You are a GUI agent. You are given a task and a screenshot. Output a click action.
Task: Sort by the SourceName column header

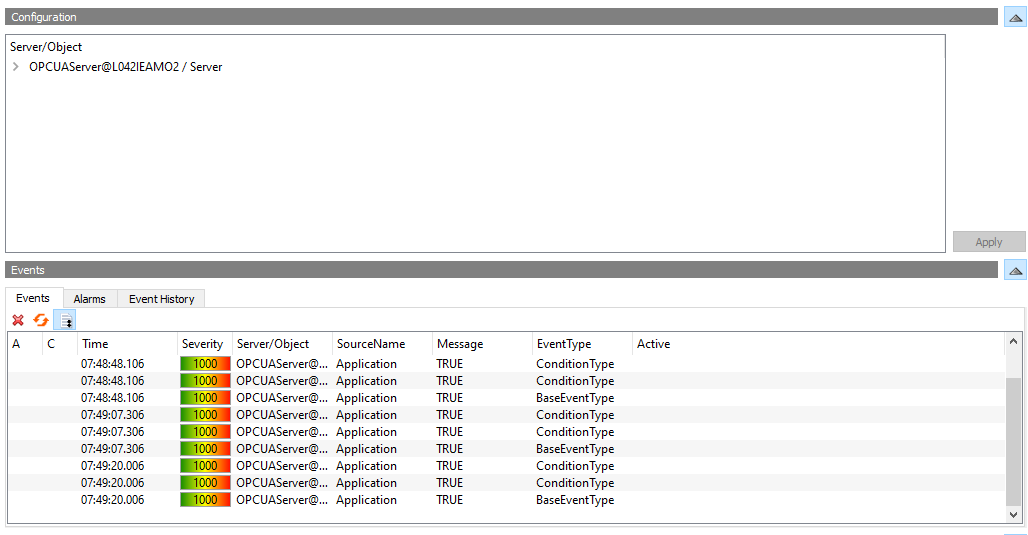point(382,344)
